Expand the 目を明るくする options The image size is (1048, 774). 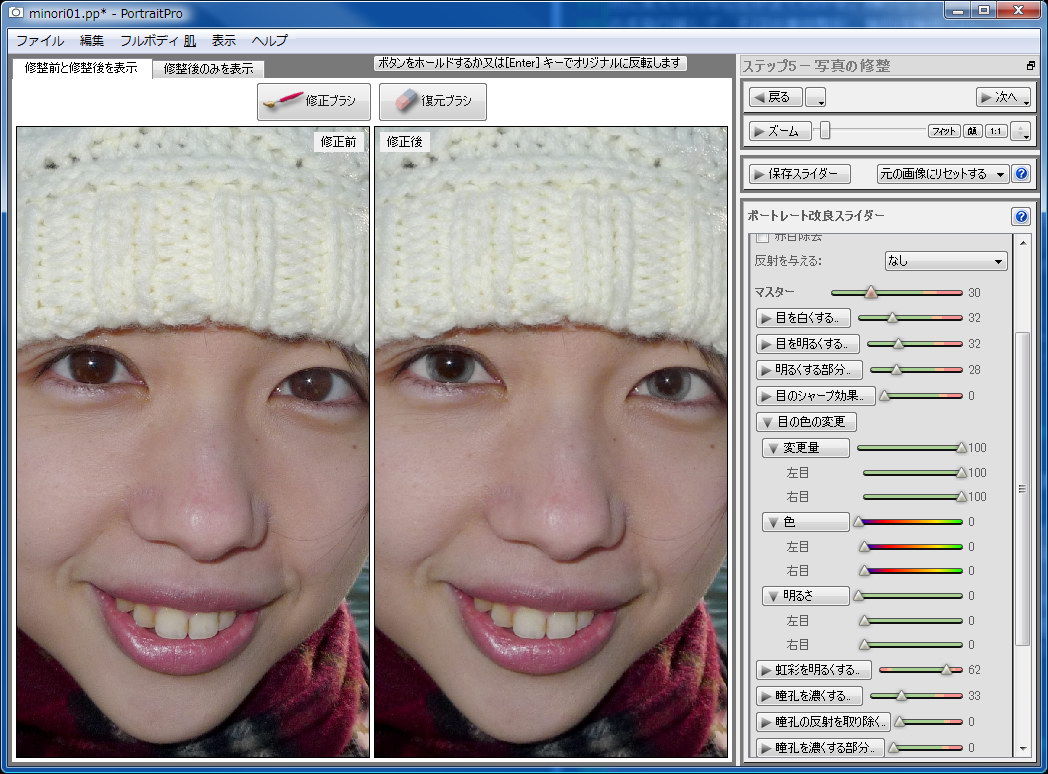tap(807, 344)
